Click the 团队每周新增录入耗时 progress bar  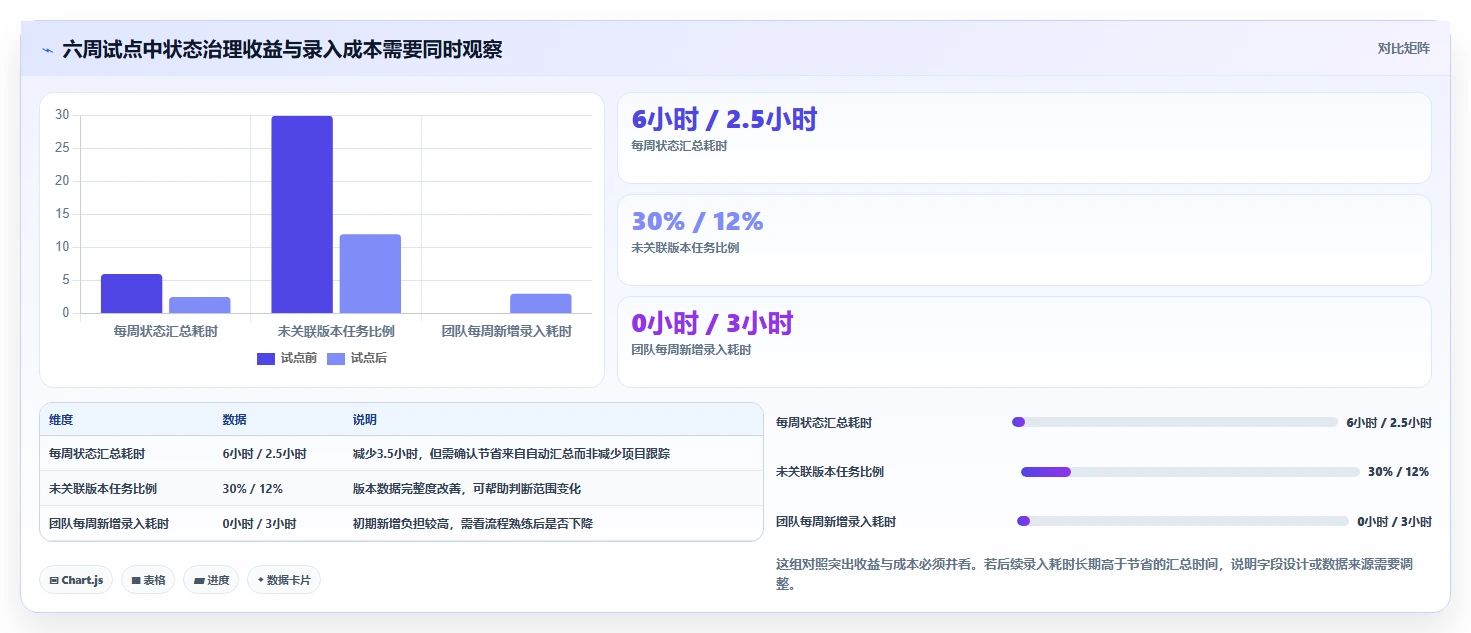pyautogui.click(x=1183, y=521)
